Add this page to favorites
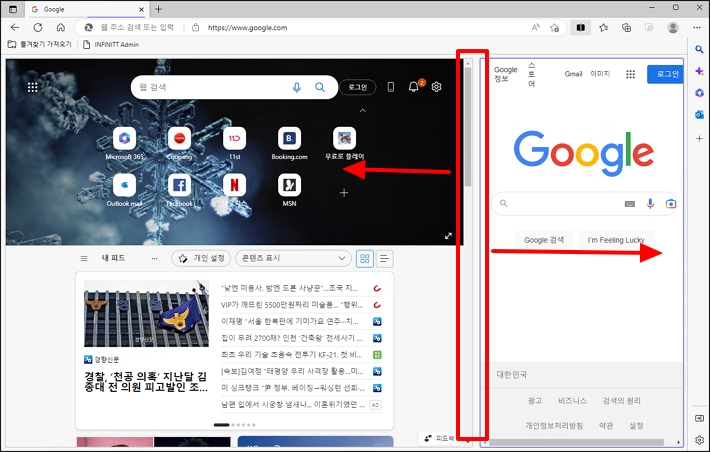Viewport: 710px width, 452px height. [x=555, y=28]
